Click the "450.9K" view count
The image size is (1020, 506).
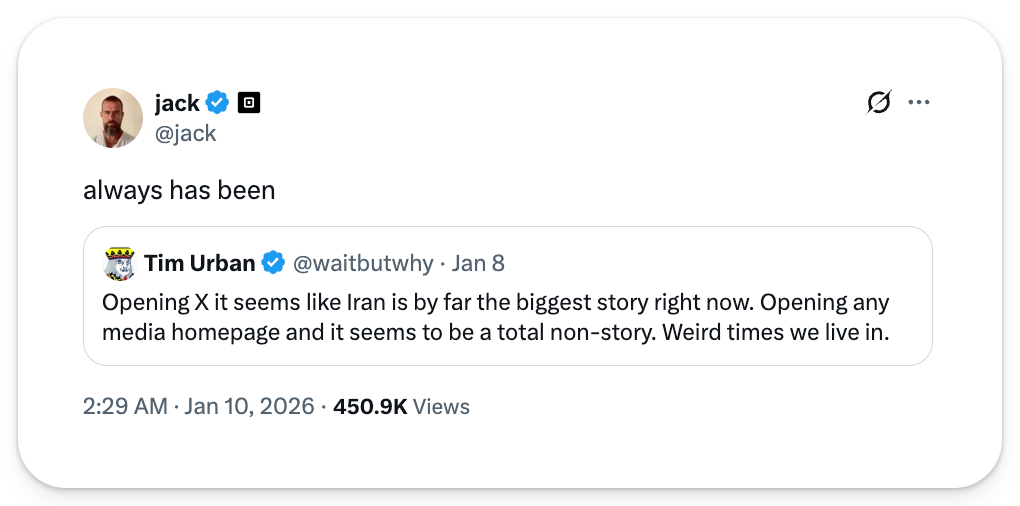[369, 407]
